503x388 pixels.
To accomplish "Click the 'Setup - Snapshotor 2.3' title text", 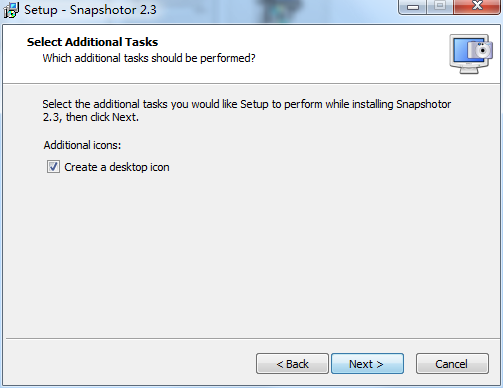I will tap(90, 10).
